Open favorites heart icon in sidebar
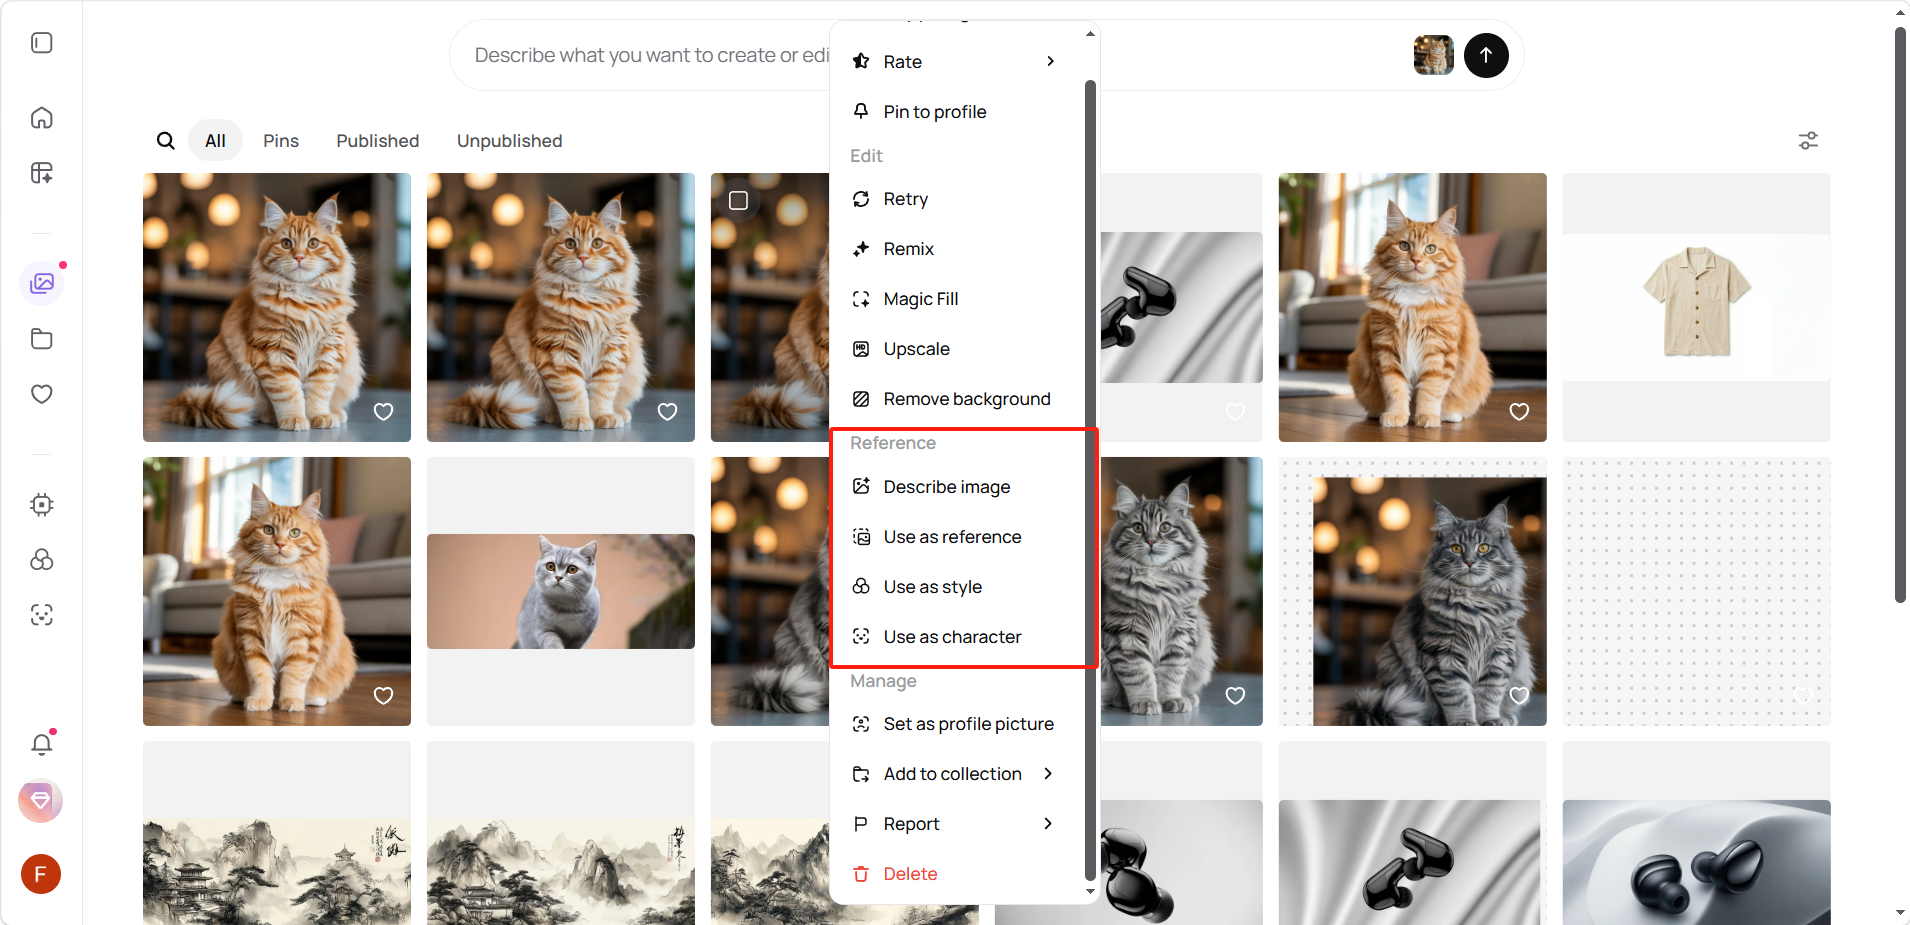The image size is (1910, 925). 42,394
